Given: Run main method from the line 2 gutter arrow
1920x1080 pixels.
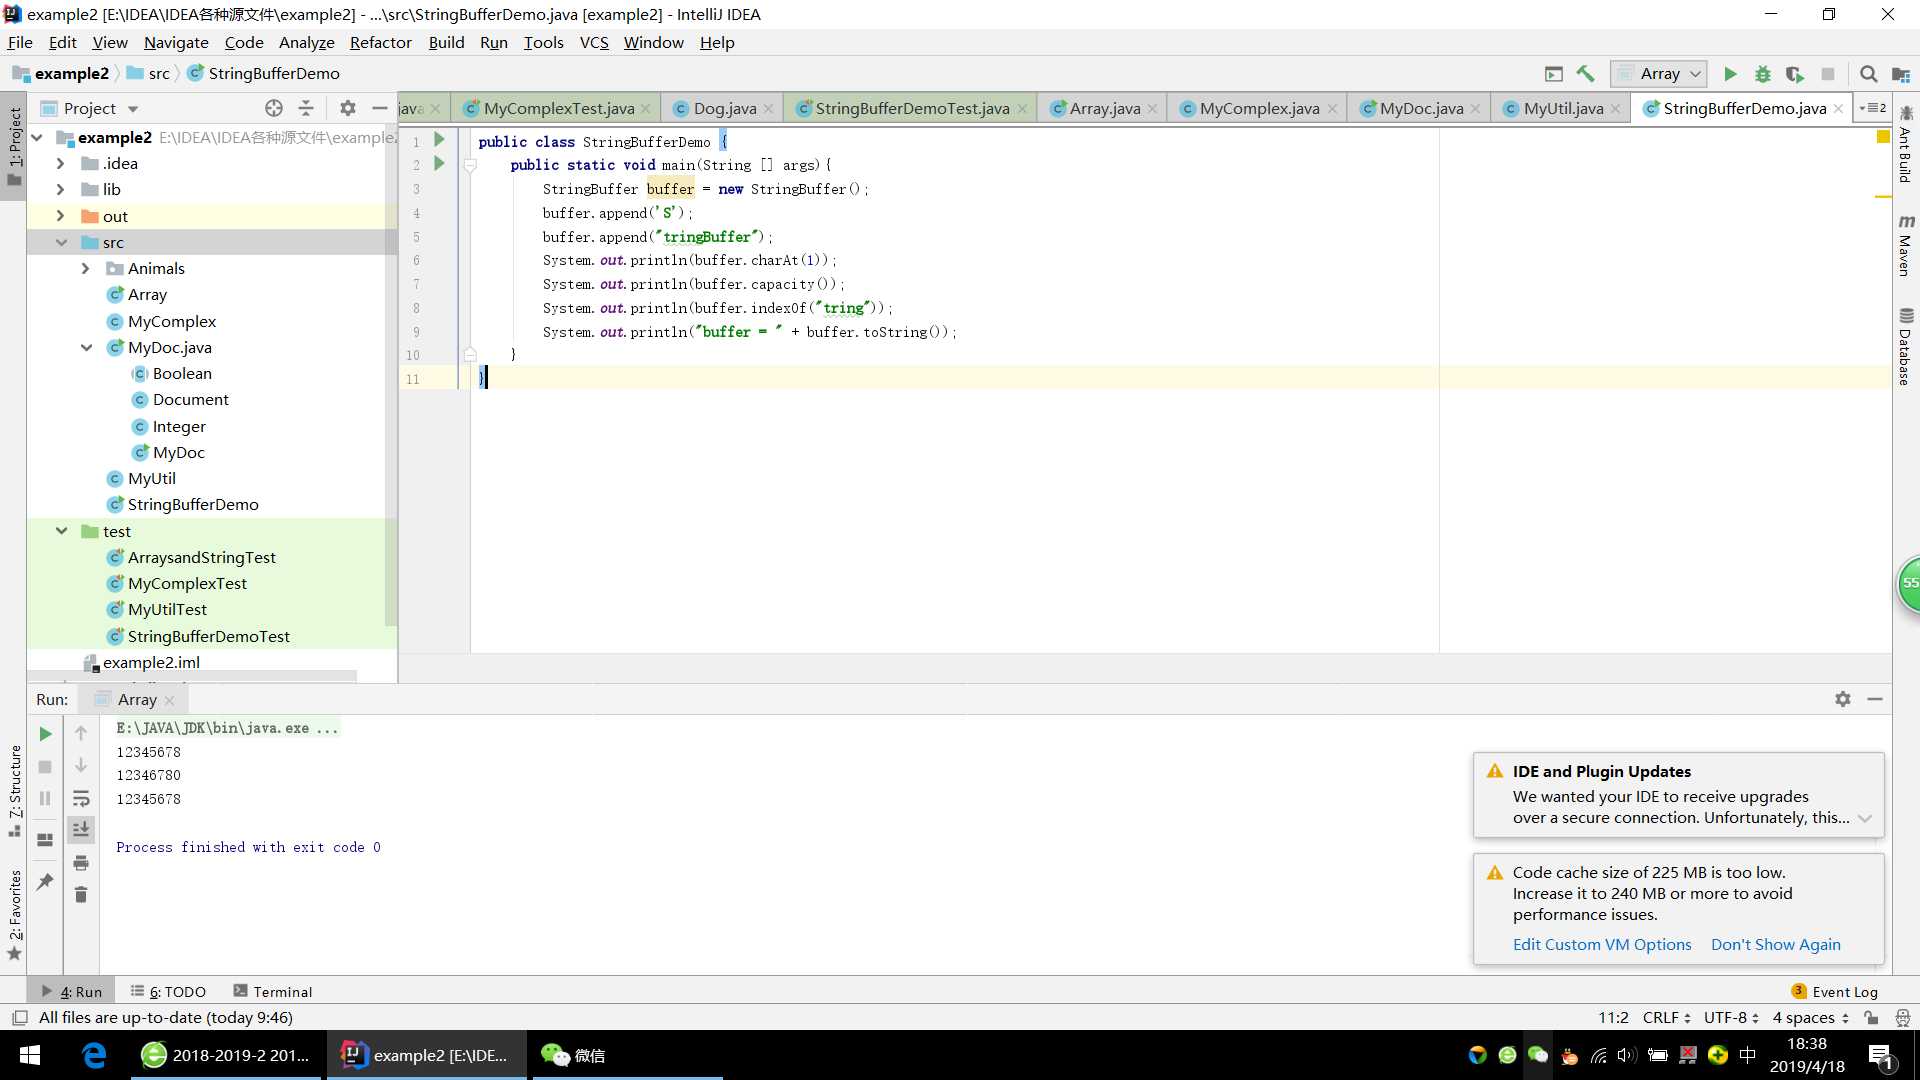Looking at the screenshot, I should [439, 164].
